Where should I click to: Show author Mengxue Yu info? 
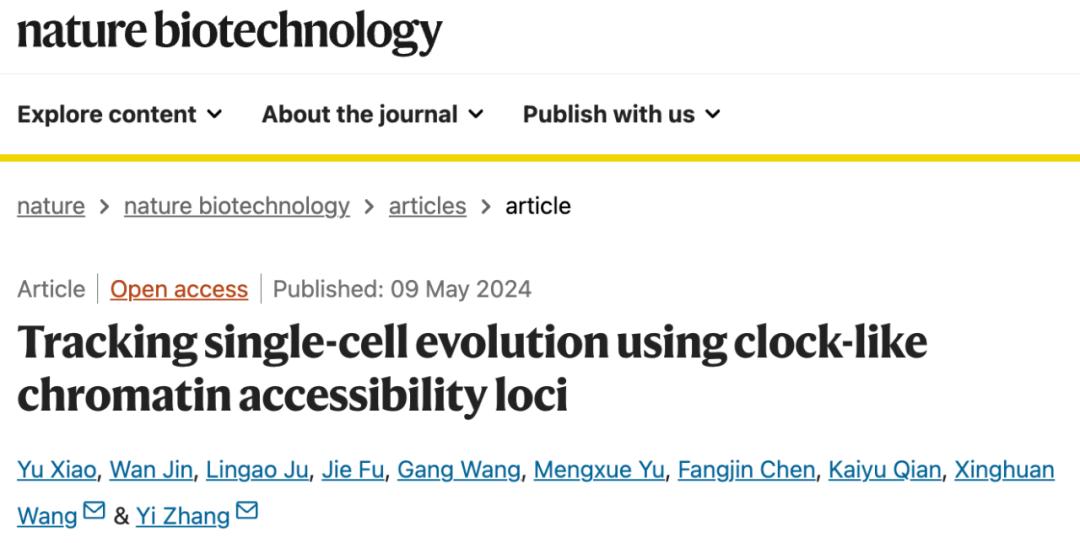(x=599, y=470)
